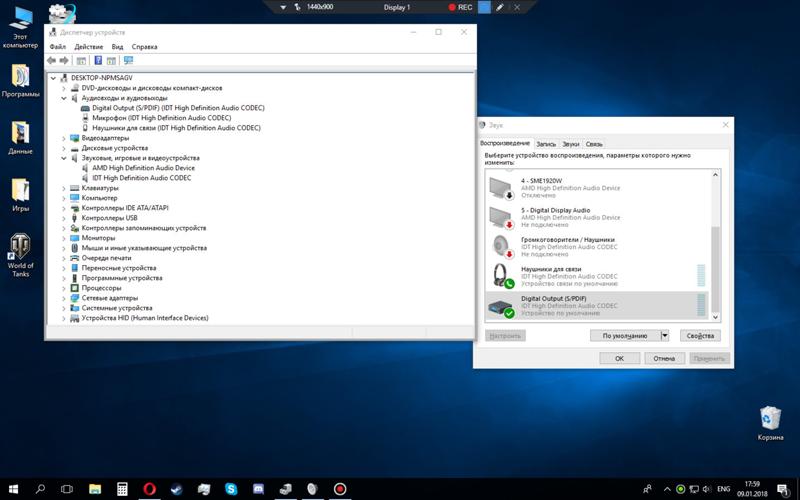The width and height of the screenshot is (800, 500).
Task: Open Calculator from the taskbar
Action: [x=122, y=489]
